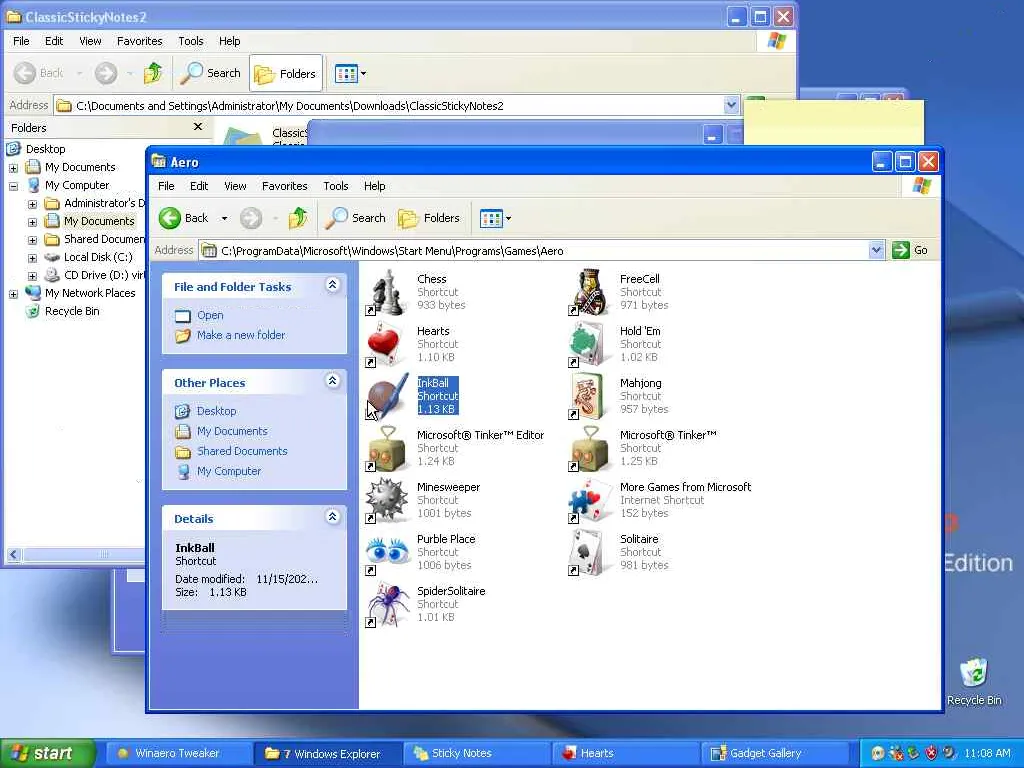Open the Start menu
The image size is (1024, 768).
[47, 753]
